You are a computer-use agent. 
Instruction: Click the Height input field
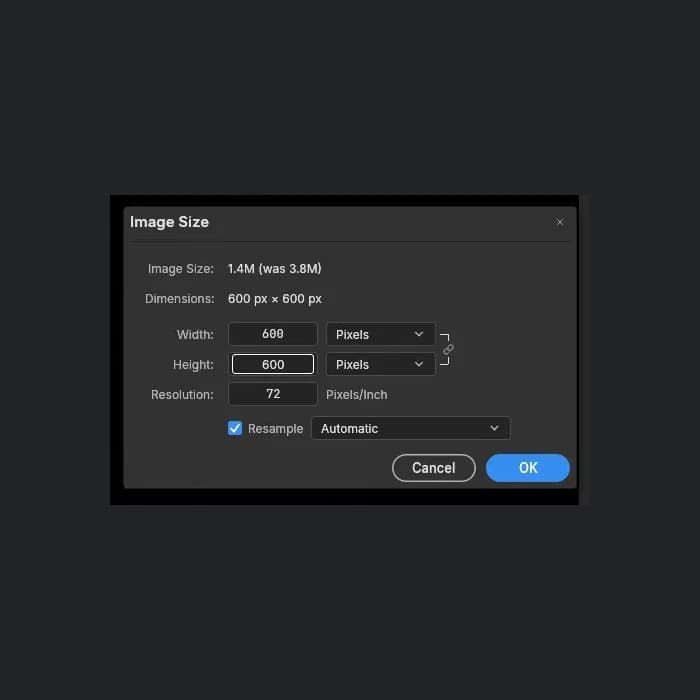pyautogui.click(x=273, y=364)
